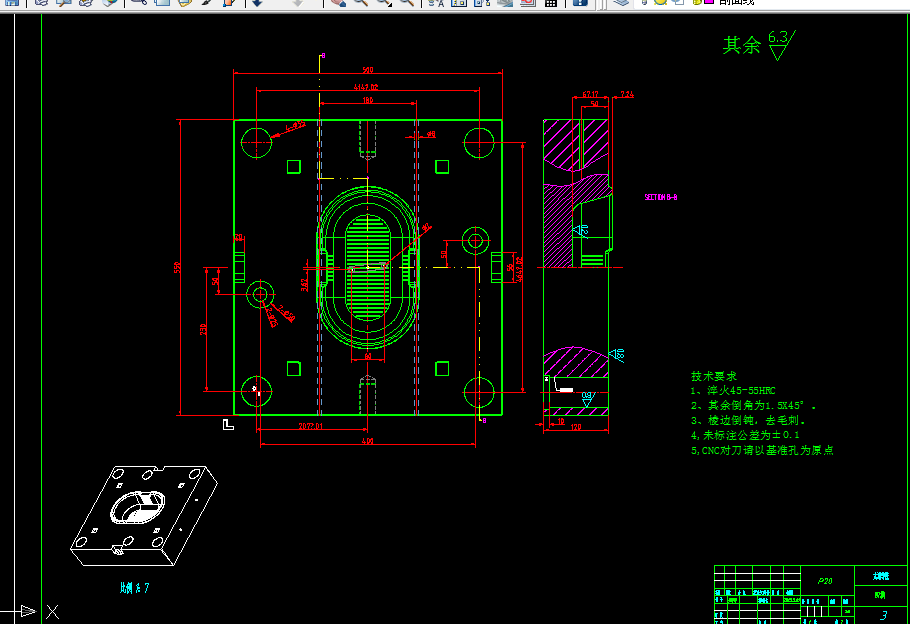910x624 pixels.
Task: Select the 2072.01 dimension text
Action: (311, 426)
